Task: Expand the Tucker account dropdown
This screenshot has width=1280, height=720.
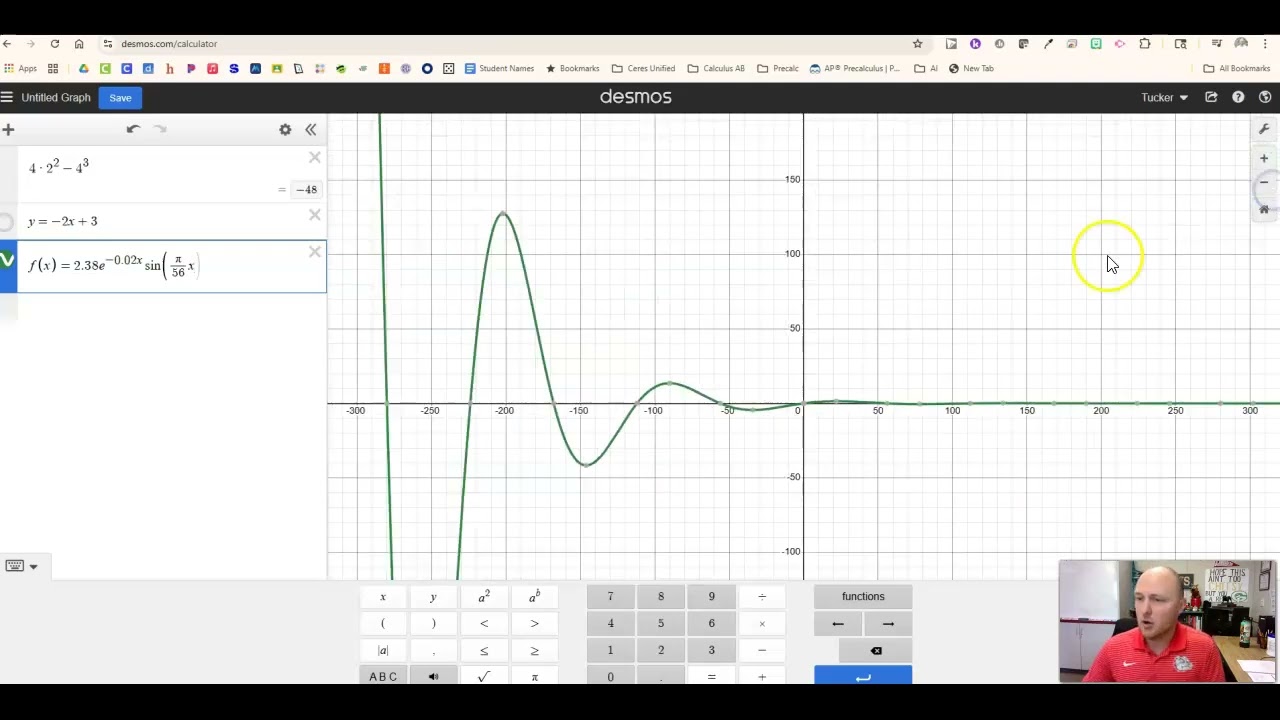Action: pyautogui.click(x=1164, y=97)
